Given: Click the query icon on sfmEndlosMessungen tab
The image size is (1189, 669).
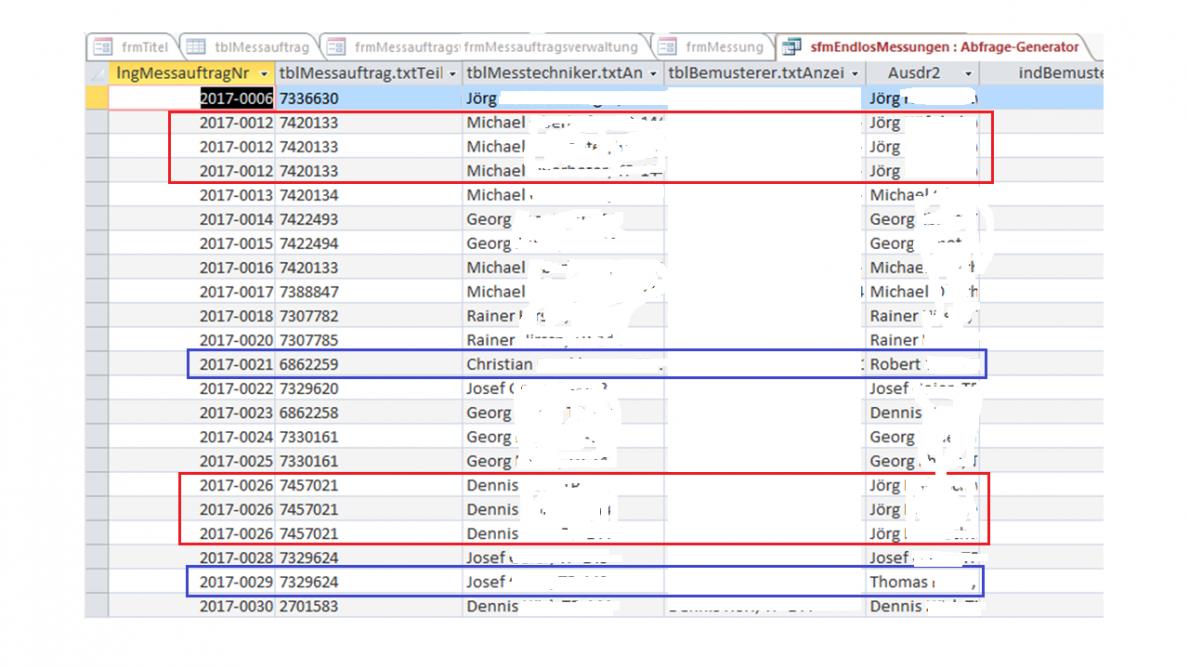Looking at the screenshot, I should (791, 47).
